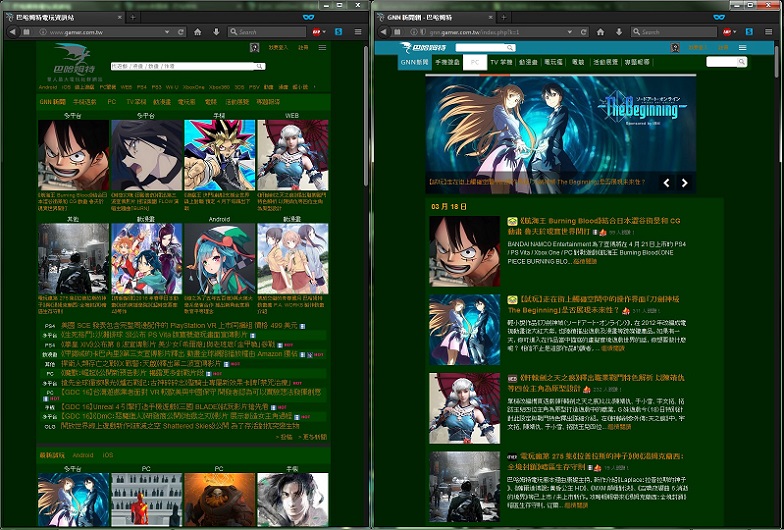784x530 pixels.
Task: Go back in the right GNN window
Action: pos(384,32)
